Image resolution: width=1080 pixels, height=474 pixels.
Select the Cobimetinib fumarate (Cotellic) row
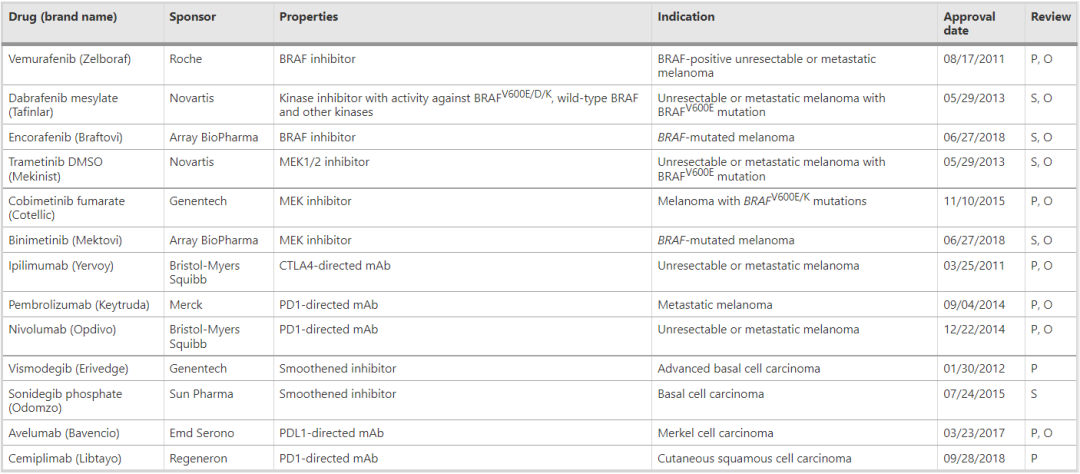click(540, 207)
